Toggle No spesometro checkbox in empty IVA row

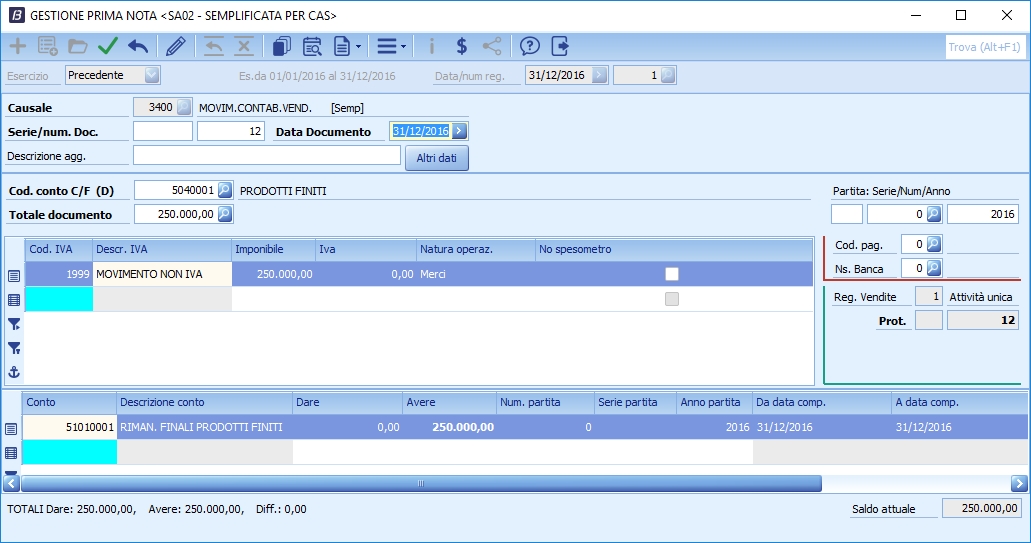[671, 299]
